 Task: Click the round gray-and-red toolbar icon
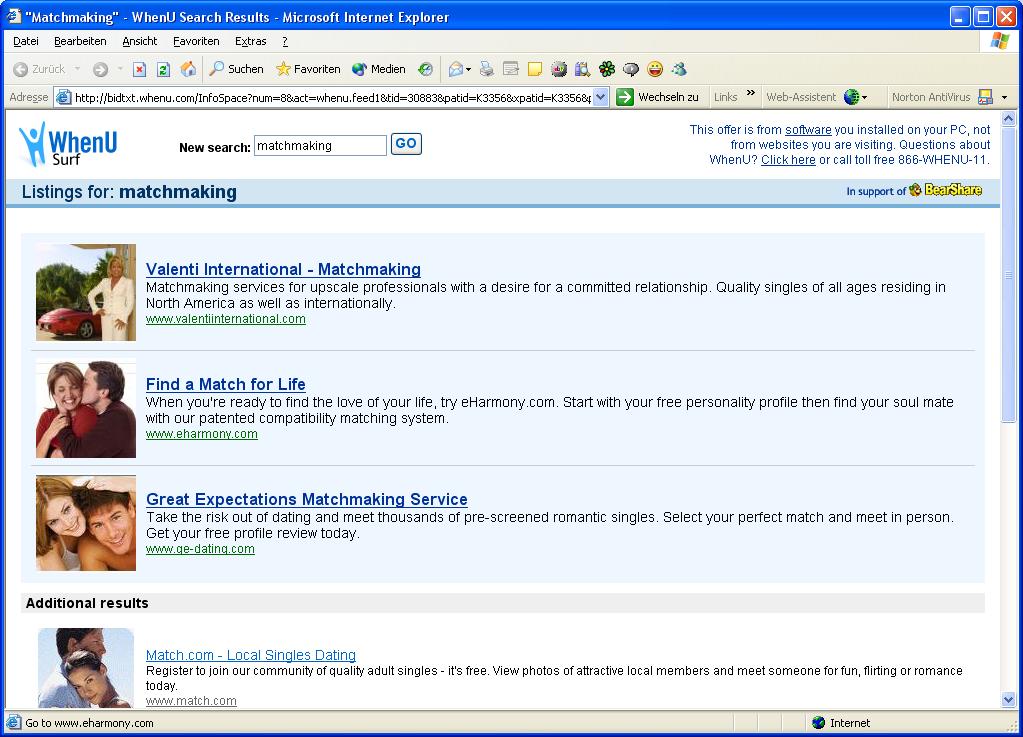[559, 69]
